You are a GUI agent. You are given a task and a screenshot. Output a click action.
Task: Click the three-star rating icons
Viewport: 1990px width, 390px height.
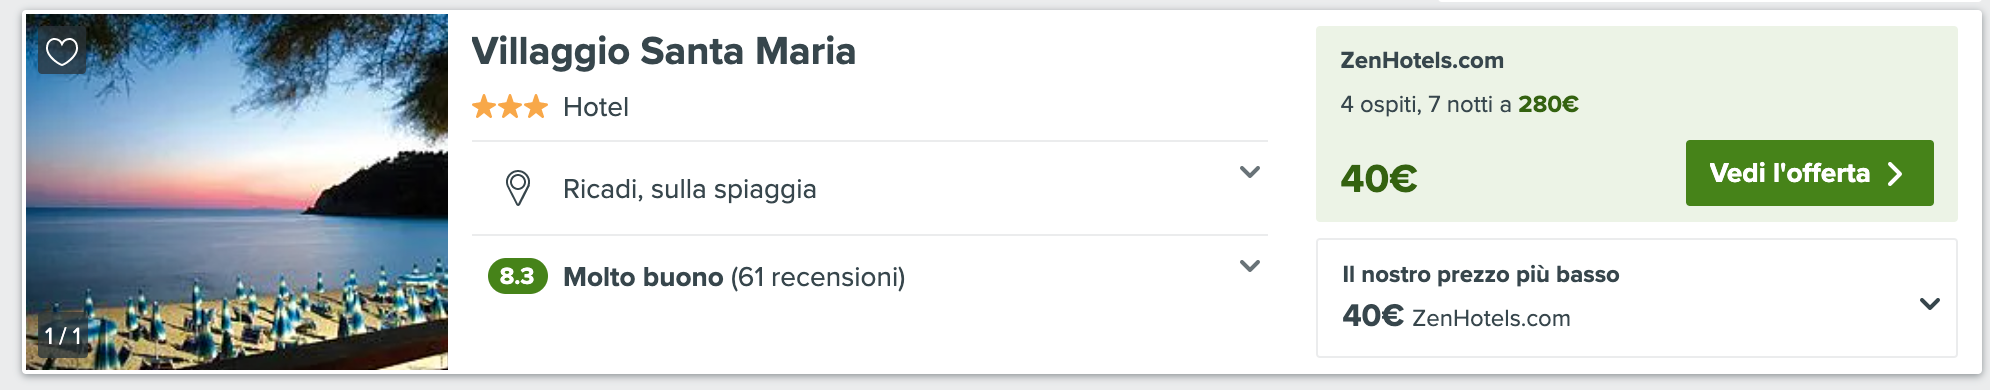[x=510, y=106]
